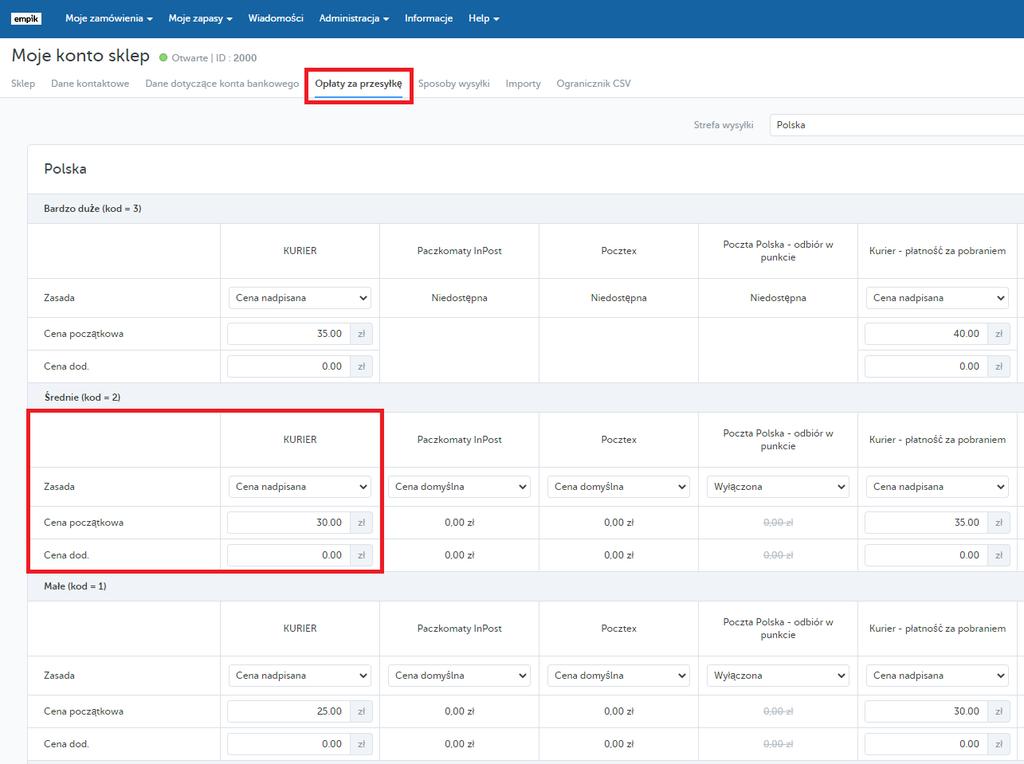Open Paczkomaty InPost Zasada dropdown for Małe
Screen dimensions: 1024x764
pos(459,675)
